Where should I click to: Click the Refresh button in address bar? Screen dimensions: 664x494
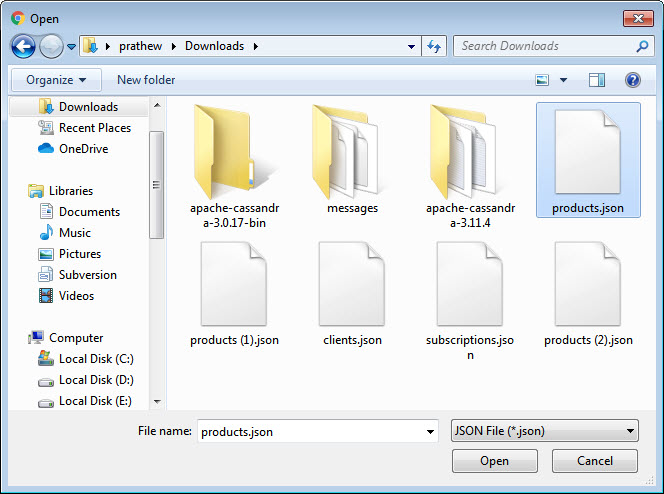click(x=434, y=46)
